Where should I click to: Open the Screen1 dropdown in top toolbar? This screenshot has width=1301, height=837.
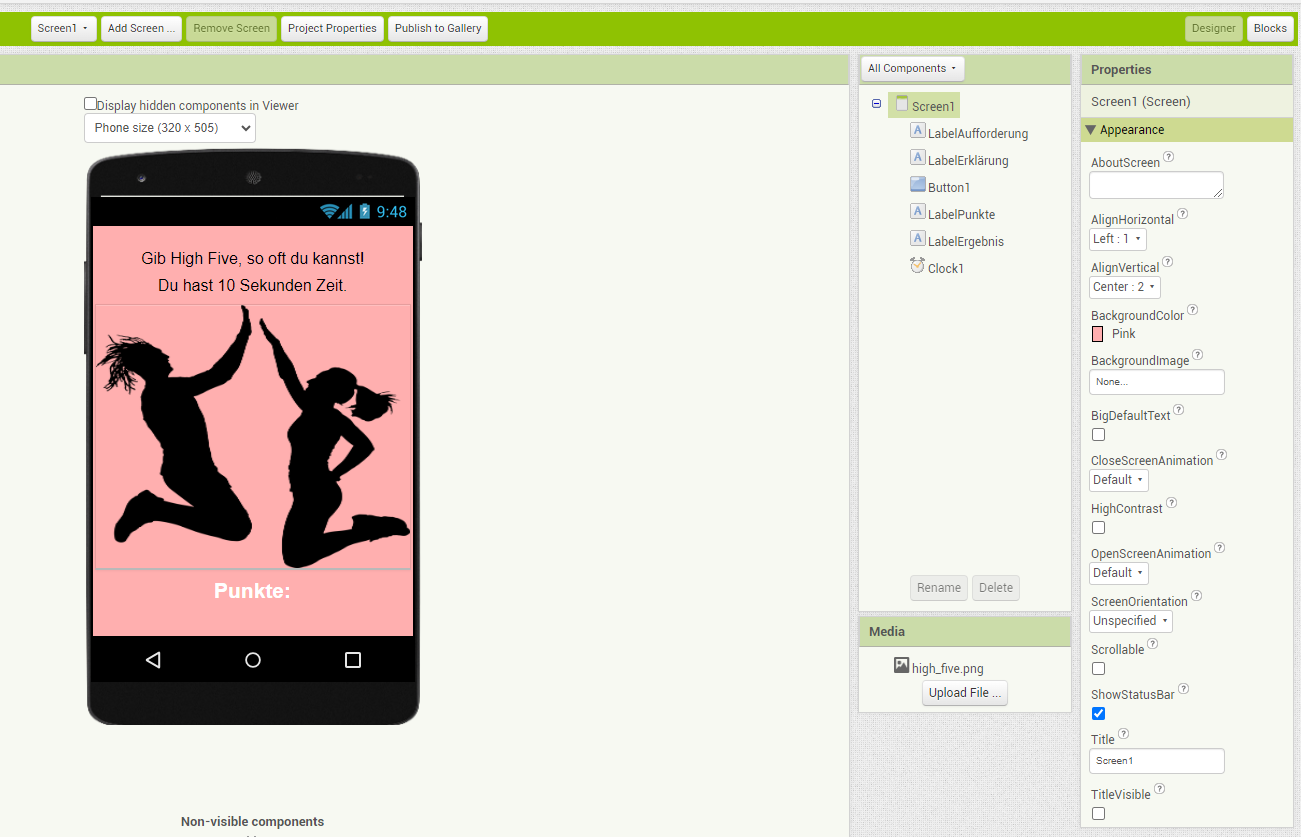coord(64,28)
